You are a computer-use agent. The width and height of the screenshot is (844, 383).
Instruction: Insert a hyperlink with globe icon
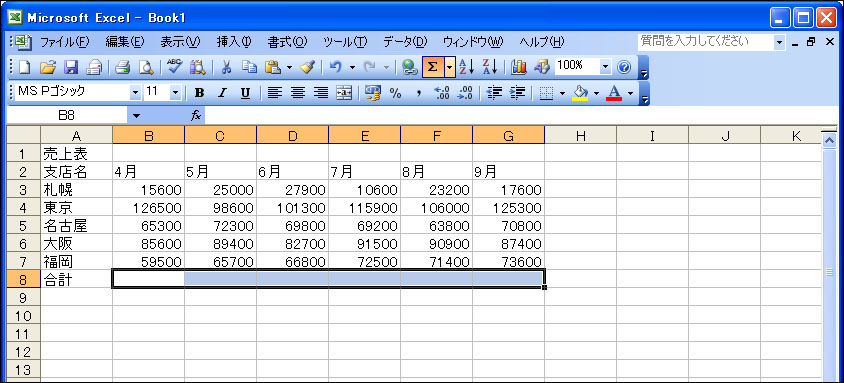(410, 67)
